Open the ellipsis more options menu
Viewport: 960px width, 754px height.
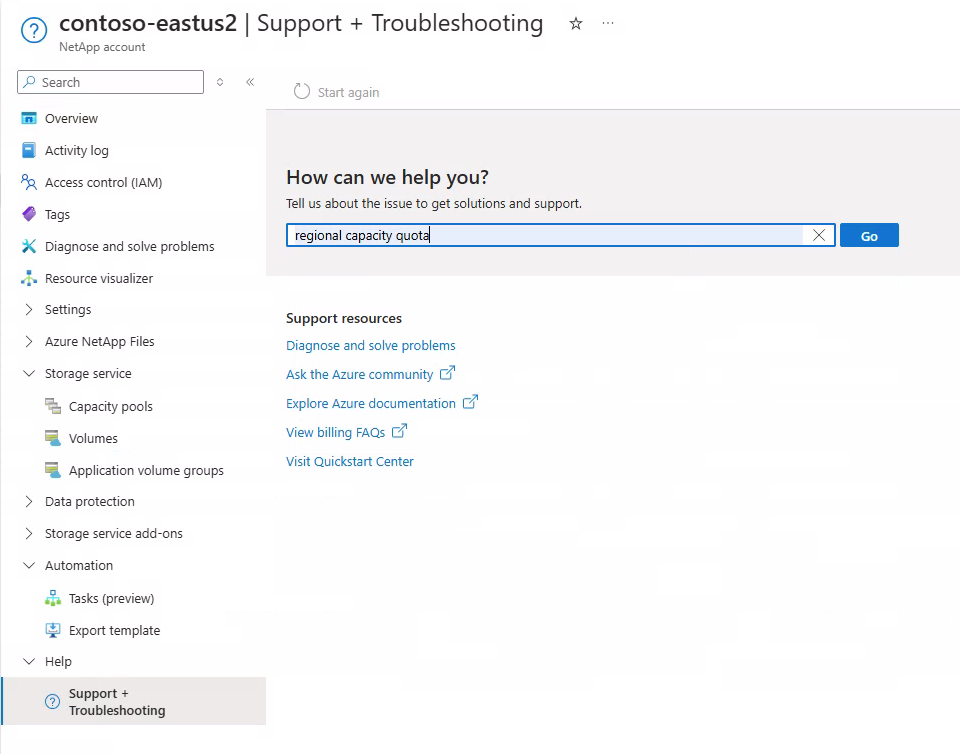tap(608, 24)
